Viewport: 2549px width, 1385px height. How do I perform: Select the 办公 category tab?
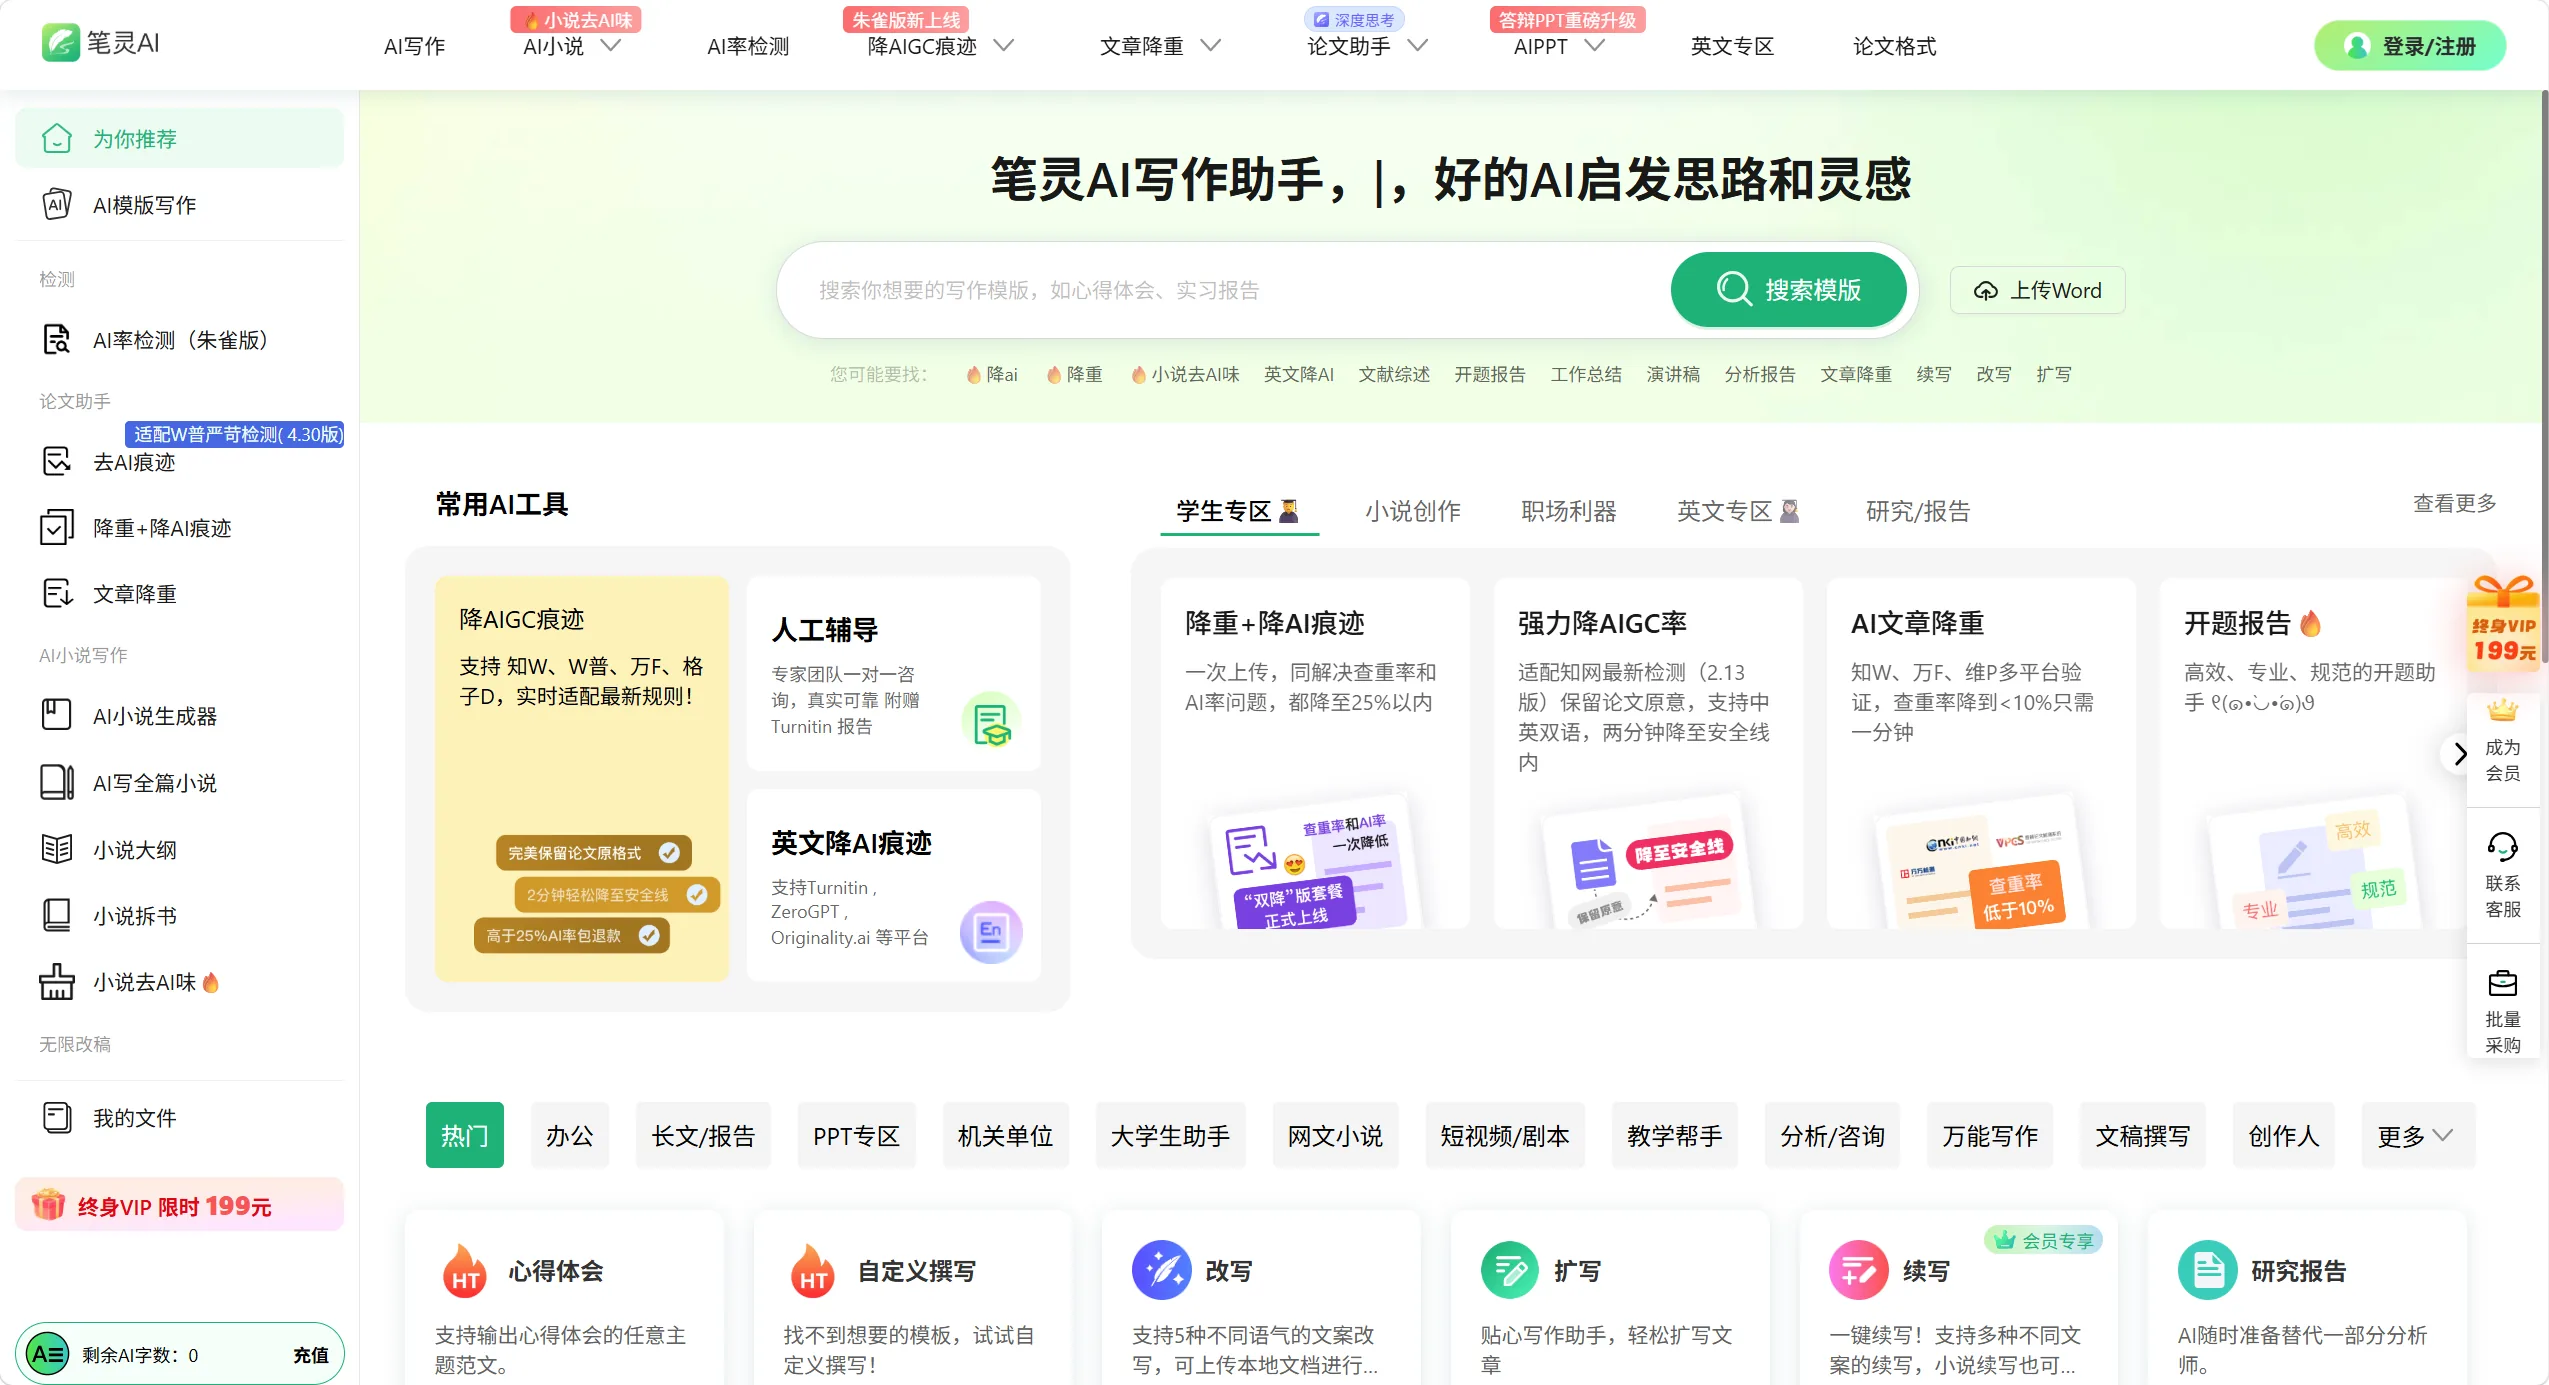click(569, 1136)
